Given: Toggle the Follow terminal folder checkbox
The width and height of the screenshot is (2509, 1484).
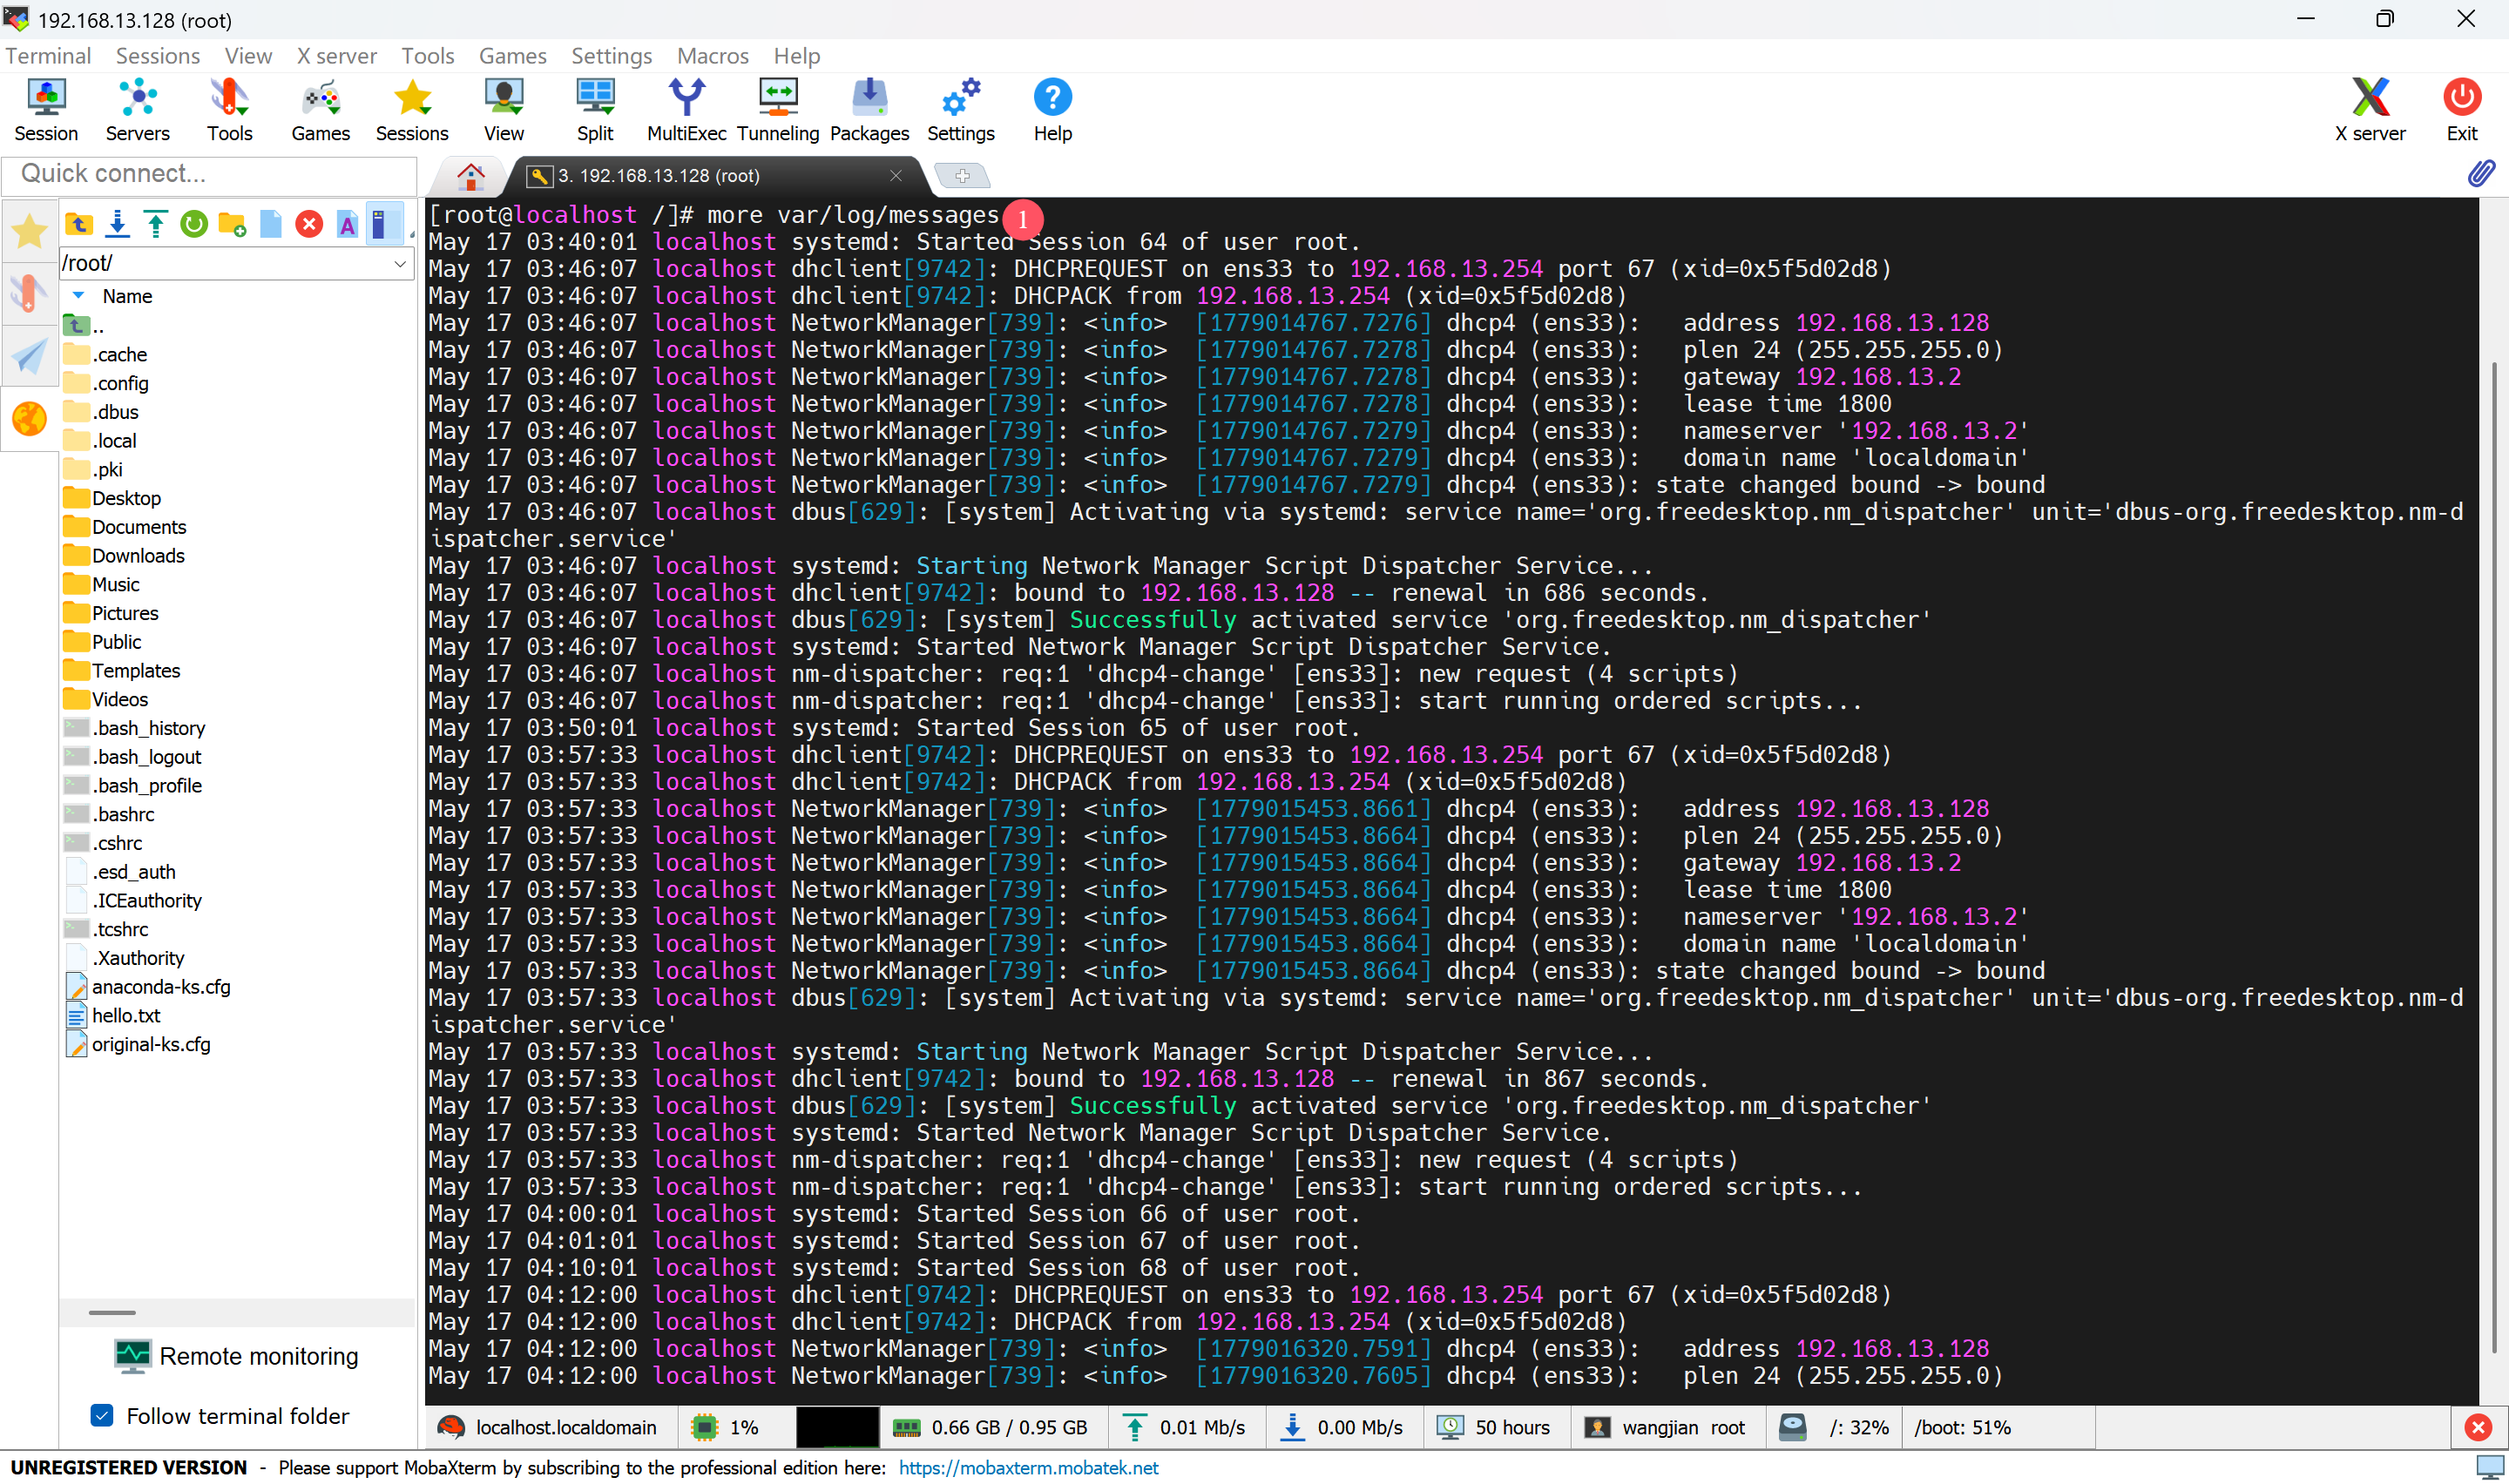Looking at the screenshot, I should pos(102,1415).
